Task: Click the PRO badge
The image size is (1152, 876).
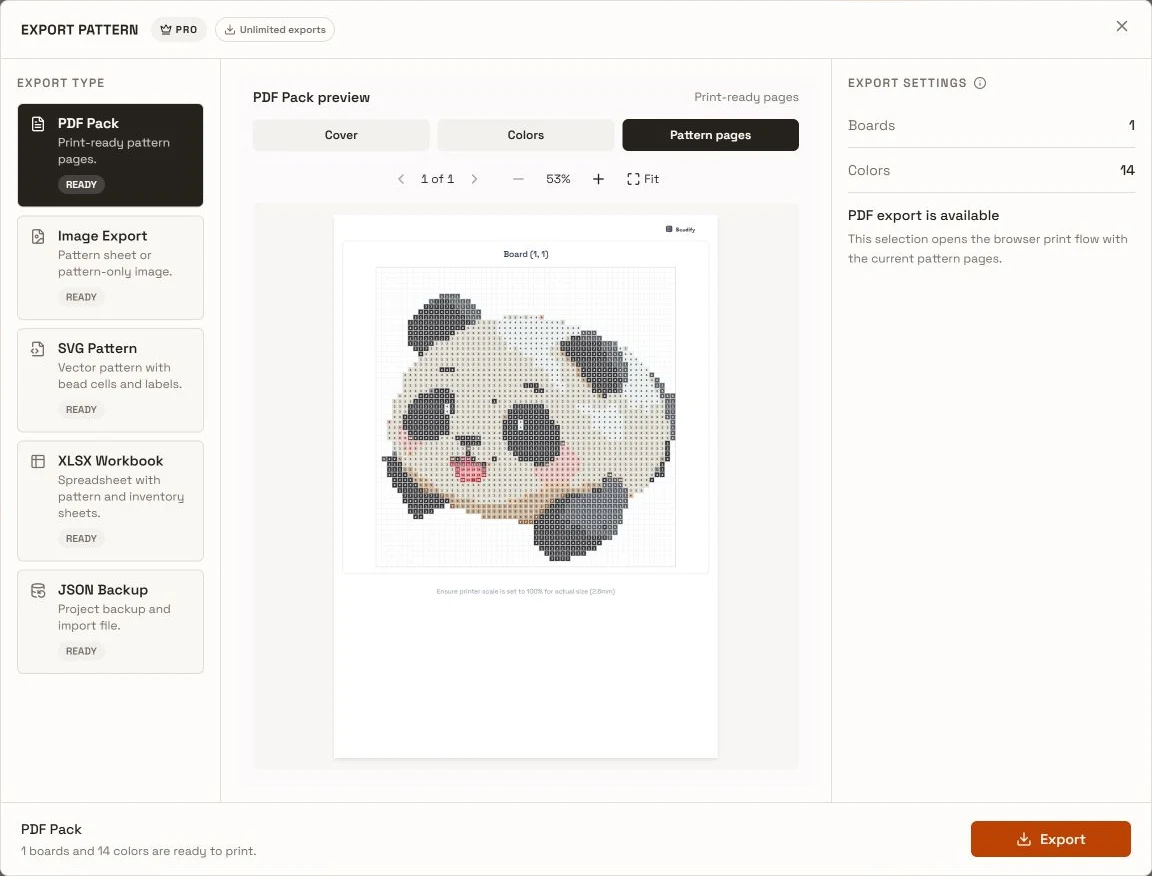Action: pyautogui.click(x=179, y=29)
